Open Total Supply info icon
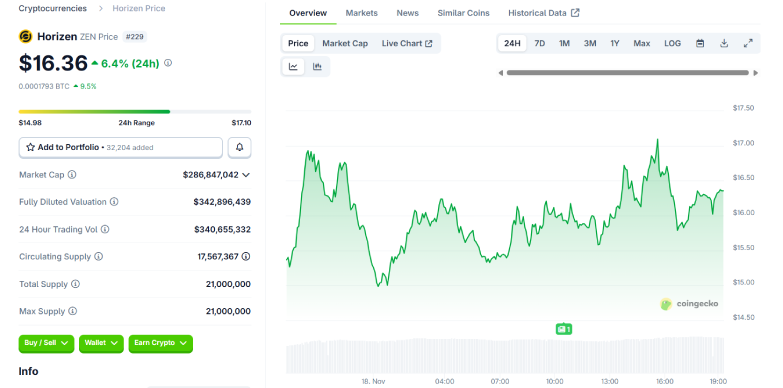 click(x=75, y=284)
